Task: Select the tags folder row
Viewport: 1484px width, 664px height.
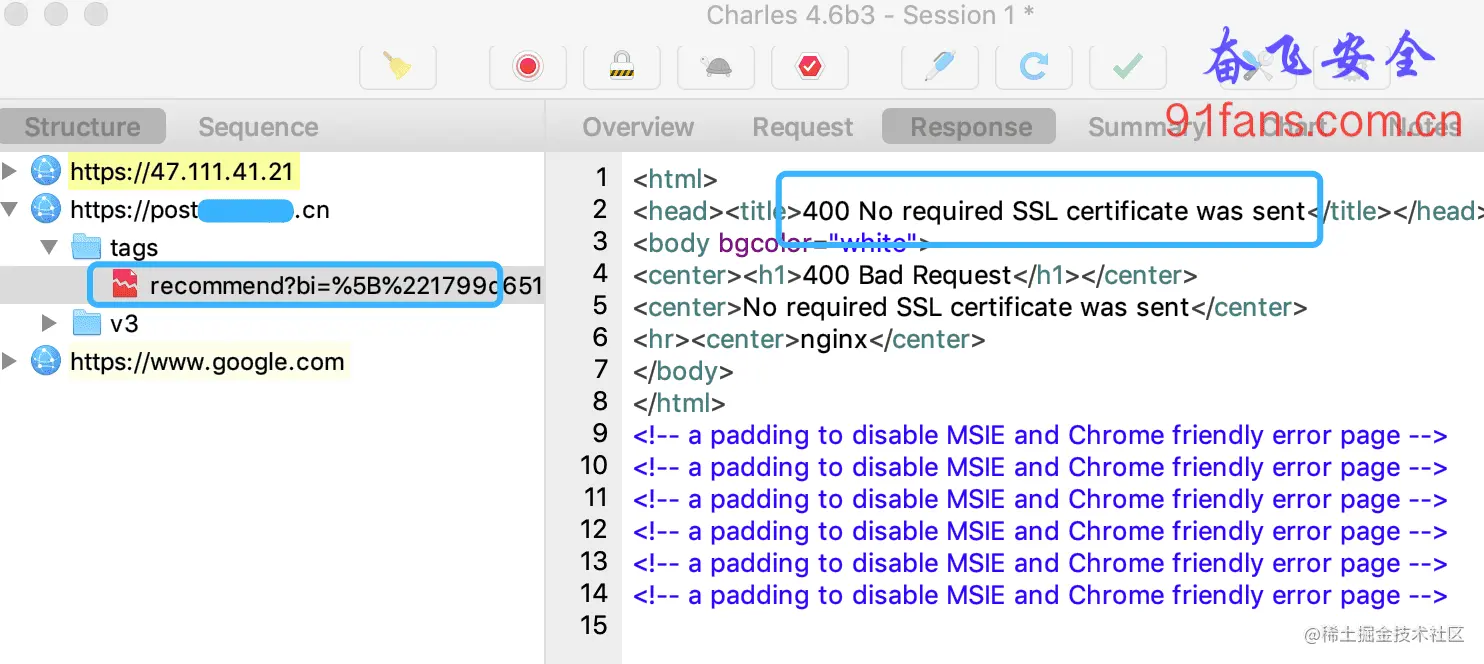Action: pos(134,247)
